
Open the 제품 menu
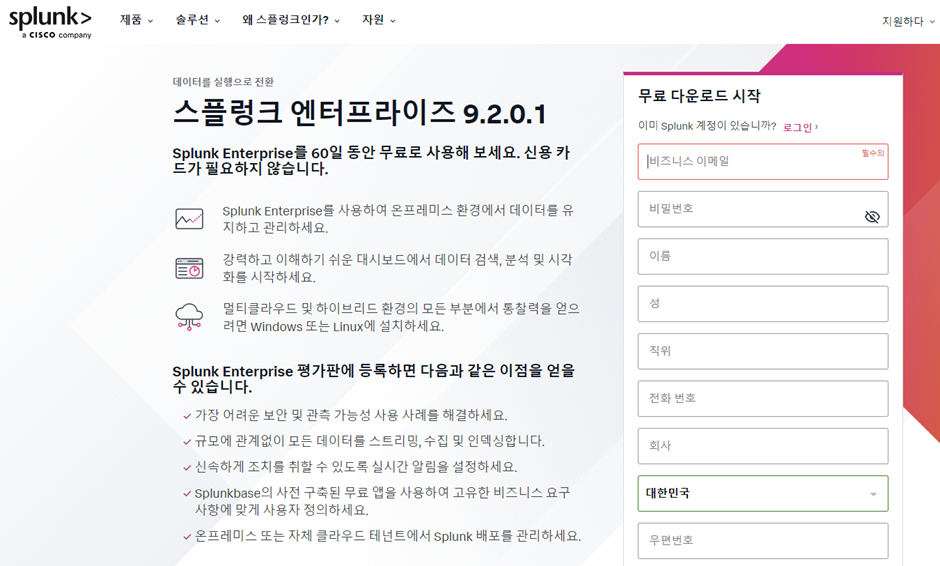(x=136, y=20)
